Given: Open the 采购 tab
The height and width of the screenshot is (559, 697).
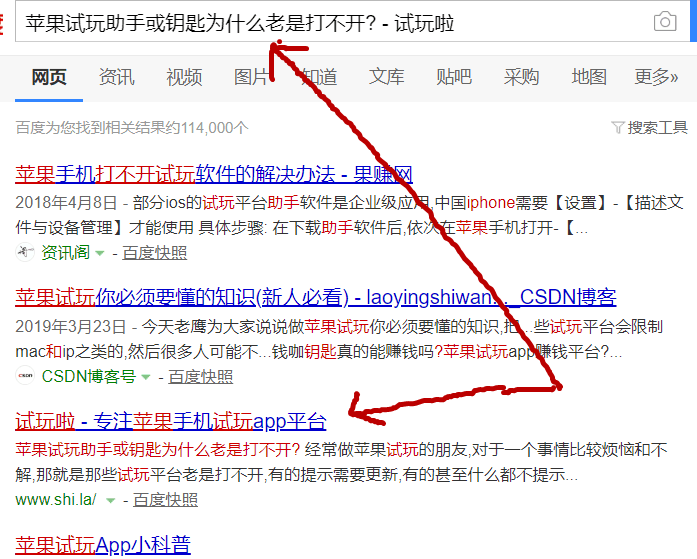Looking at the screenshot, I should pos(521,77).
